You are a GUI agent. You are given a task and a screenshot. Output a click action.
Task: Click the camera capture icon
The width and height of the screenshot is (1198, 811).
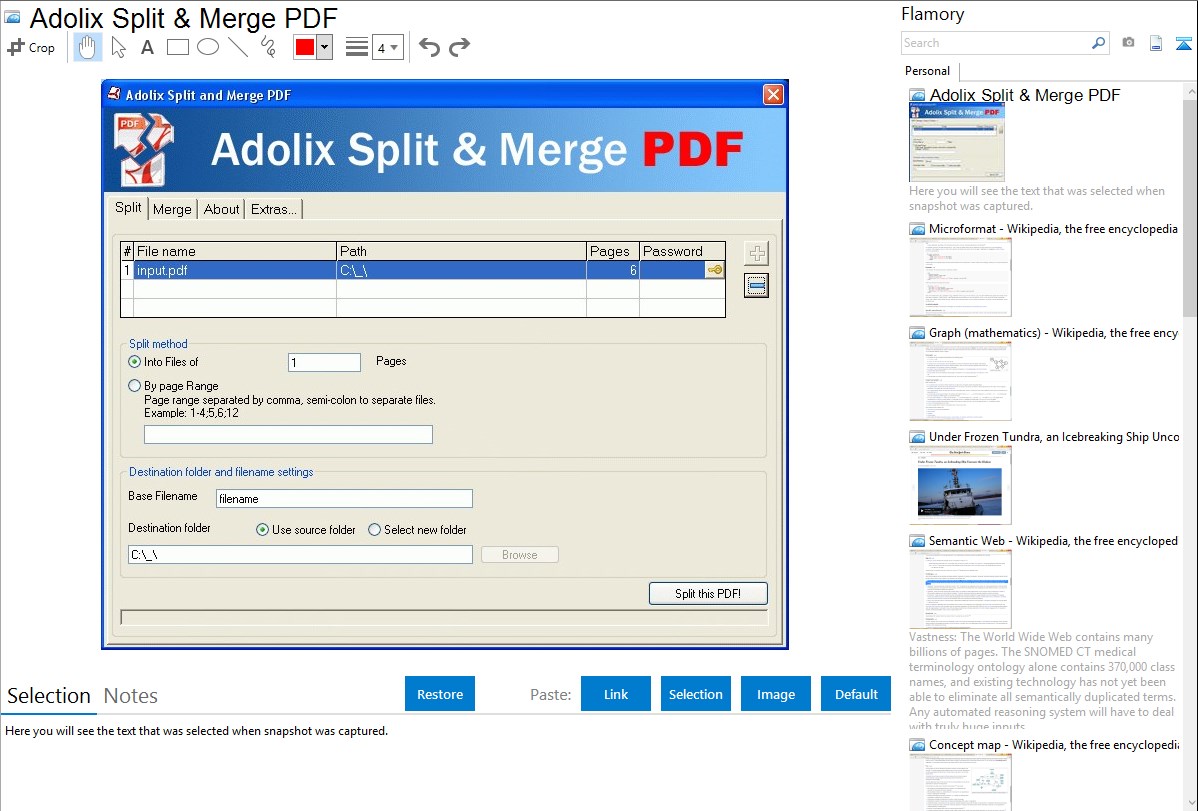tap(1128, 43)
